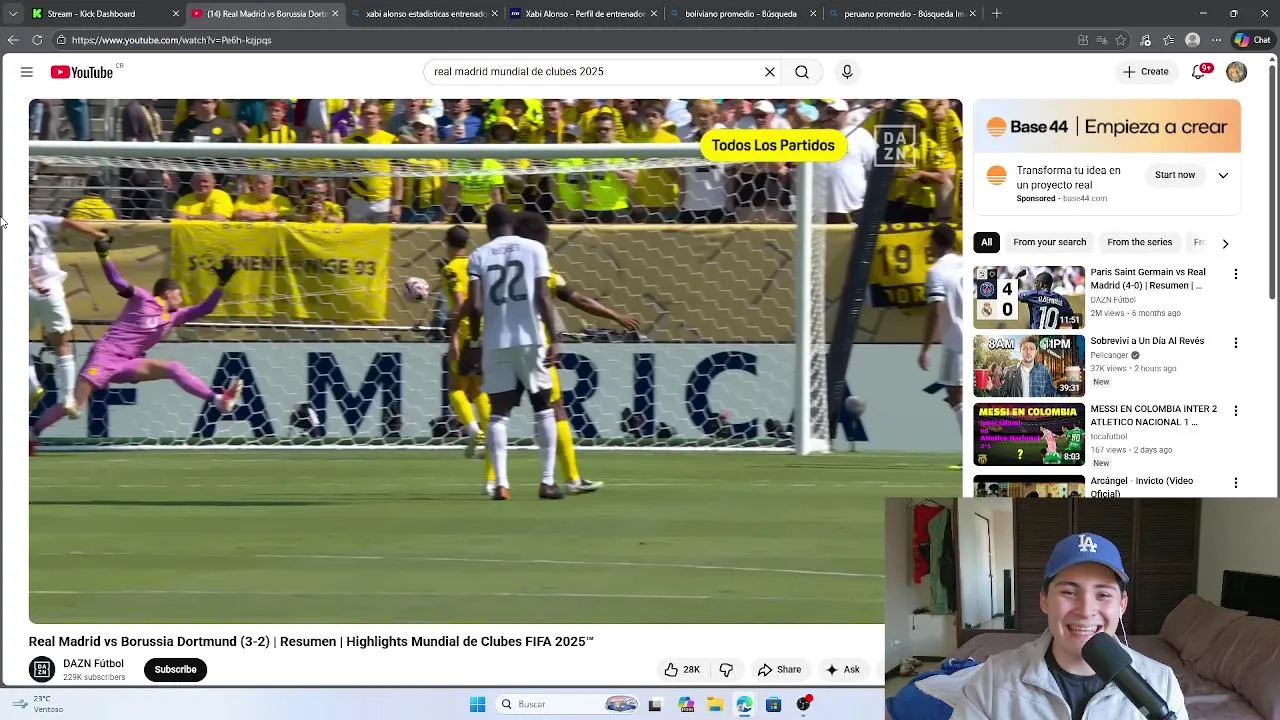Screen dimensions: 1280x720
Task: Open the video title Real Madrid vs Borussia Dortmund
Action: pyautogui.click(x=311, y=642)
